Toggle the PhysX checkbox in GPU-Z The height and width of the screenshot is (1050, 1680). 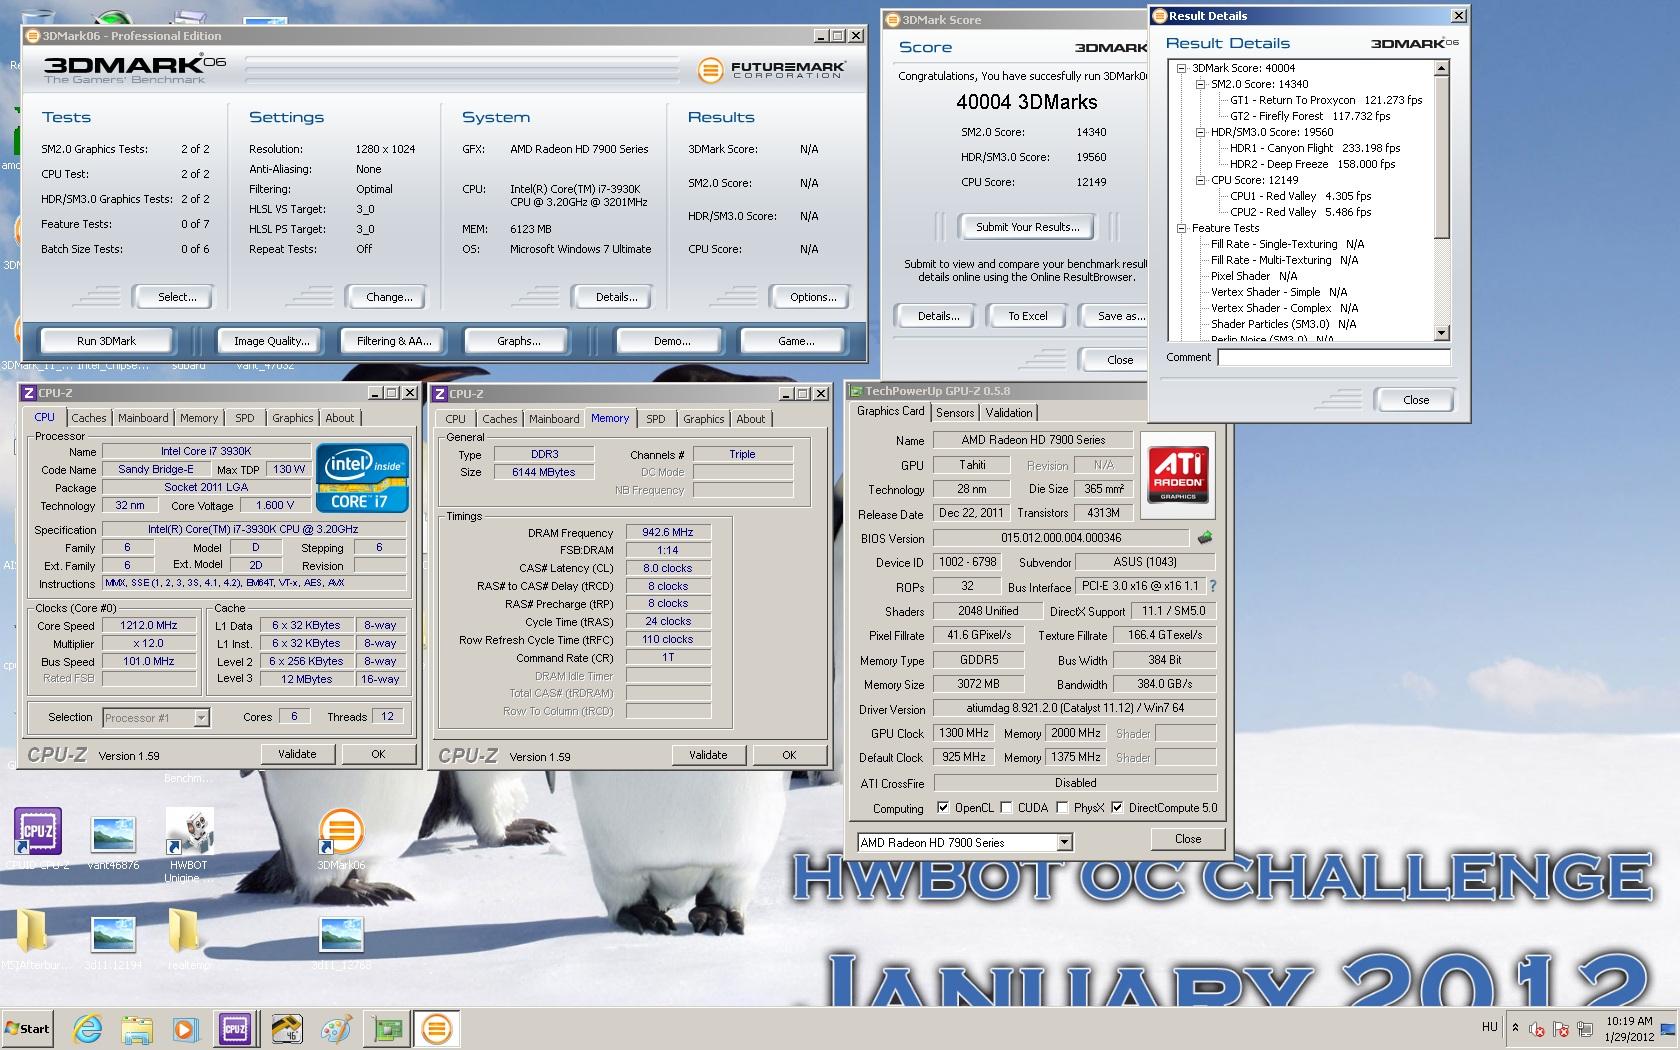click(1062, 808)
